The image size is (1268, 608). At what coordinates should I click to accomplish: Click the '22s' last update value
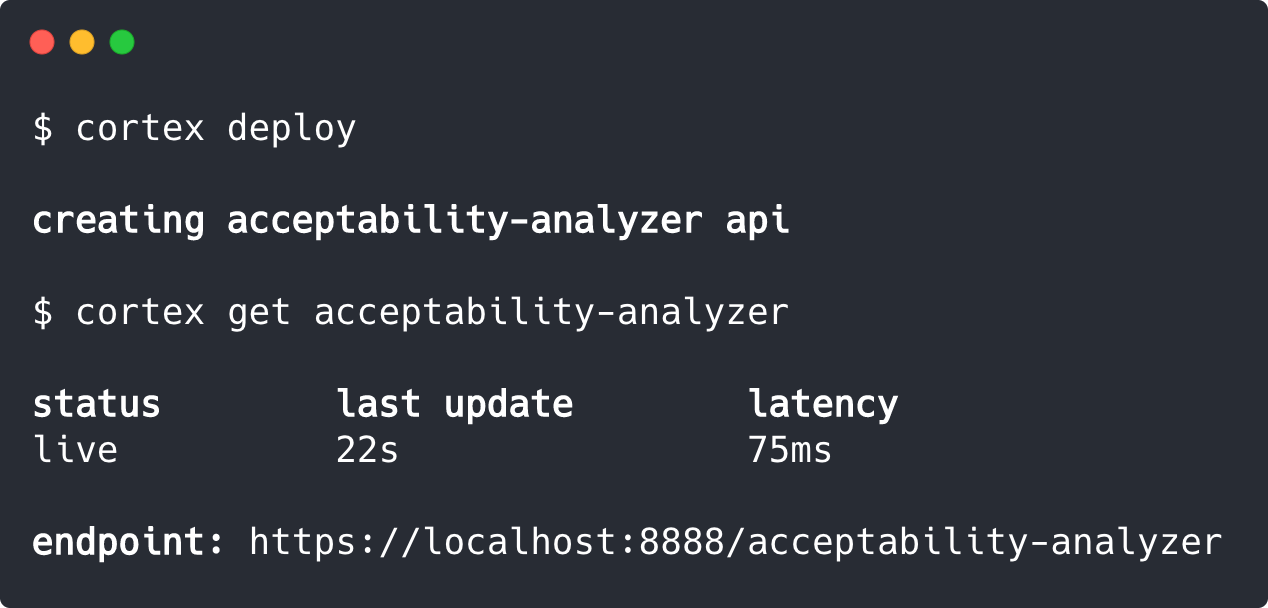point(367,450)
